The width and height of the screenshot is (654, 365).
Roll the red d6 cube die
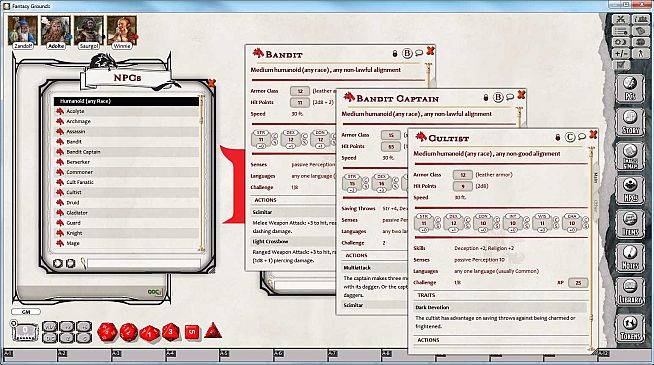click(x=192, y=332)
